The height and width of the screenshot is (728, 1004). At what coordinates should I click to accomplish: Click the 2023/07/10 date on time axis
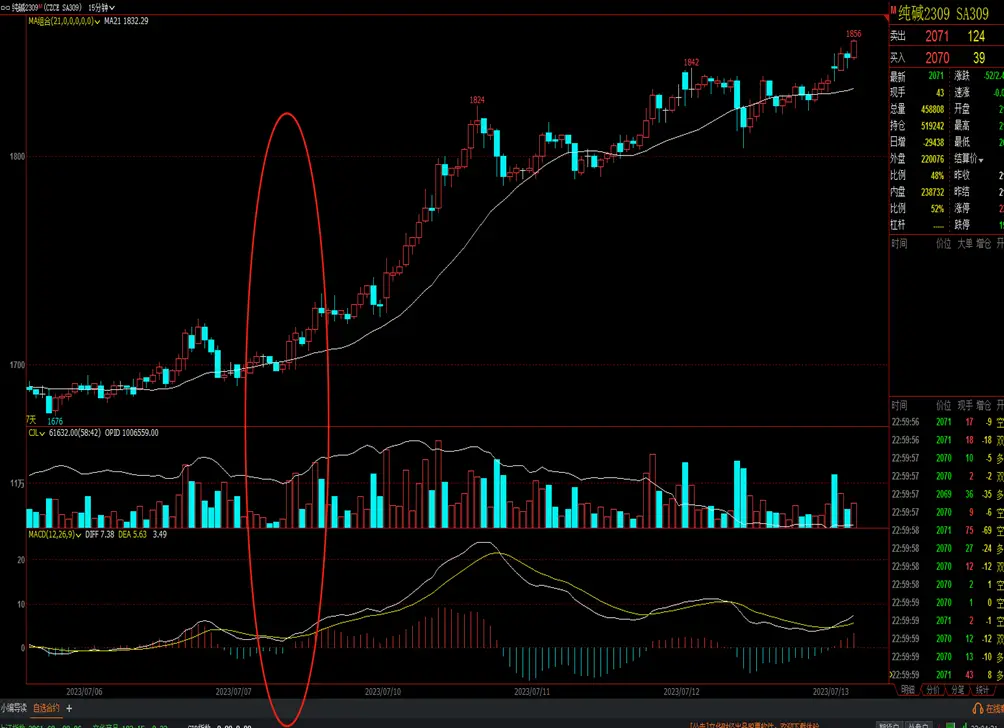click(x=383, y=691)
